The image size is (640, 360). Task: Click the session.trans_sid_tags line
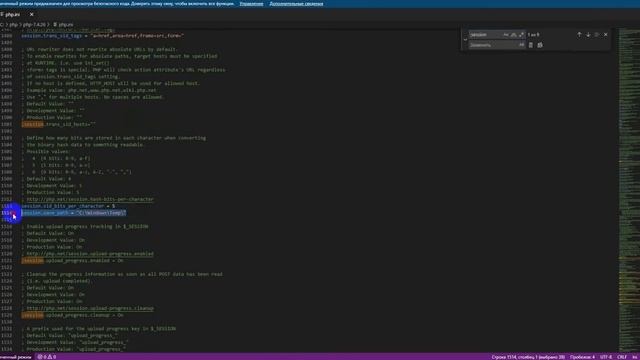102,36
